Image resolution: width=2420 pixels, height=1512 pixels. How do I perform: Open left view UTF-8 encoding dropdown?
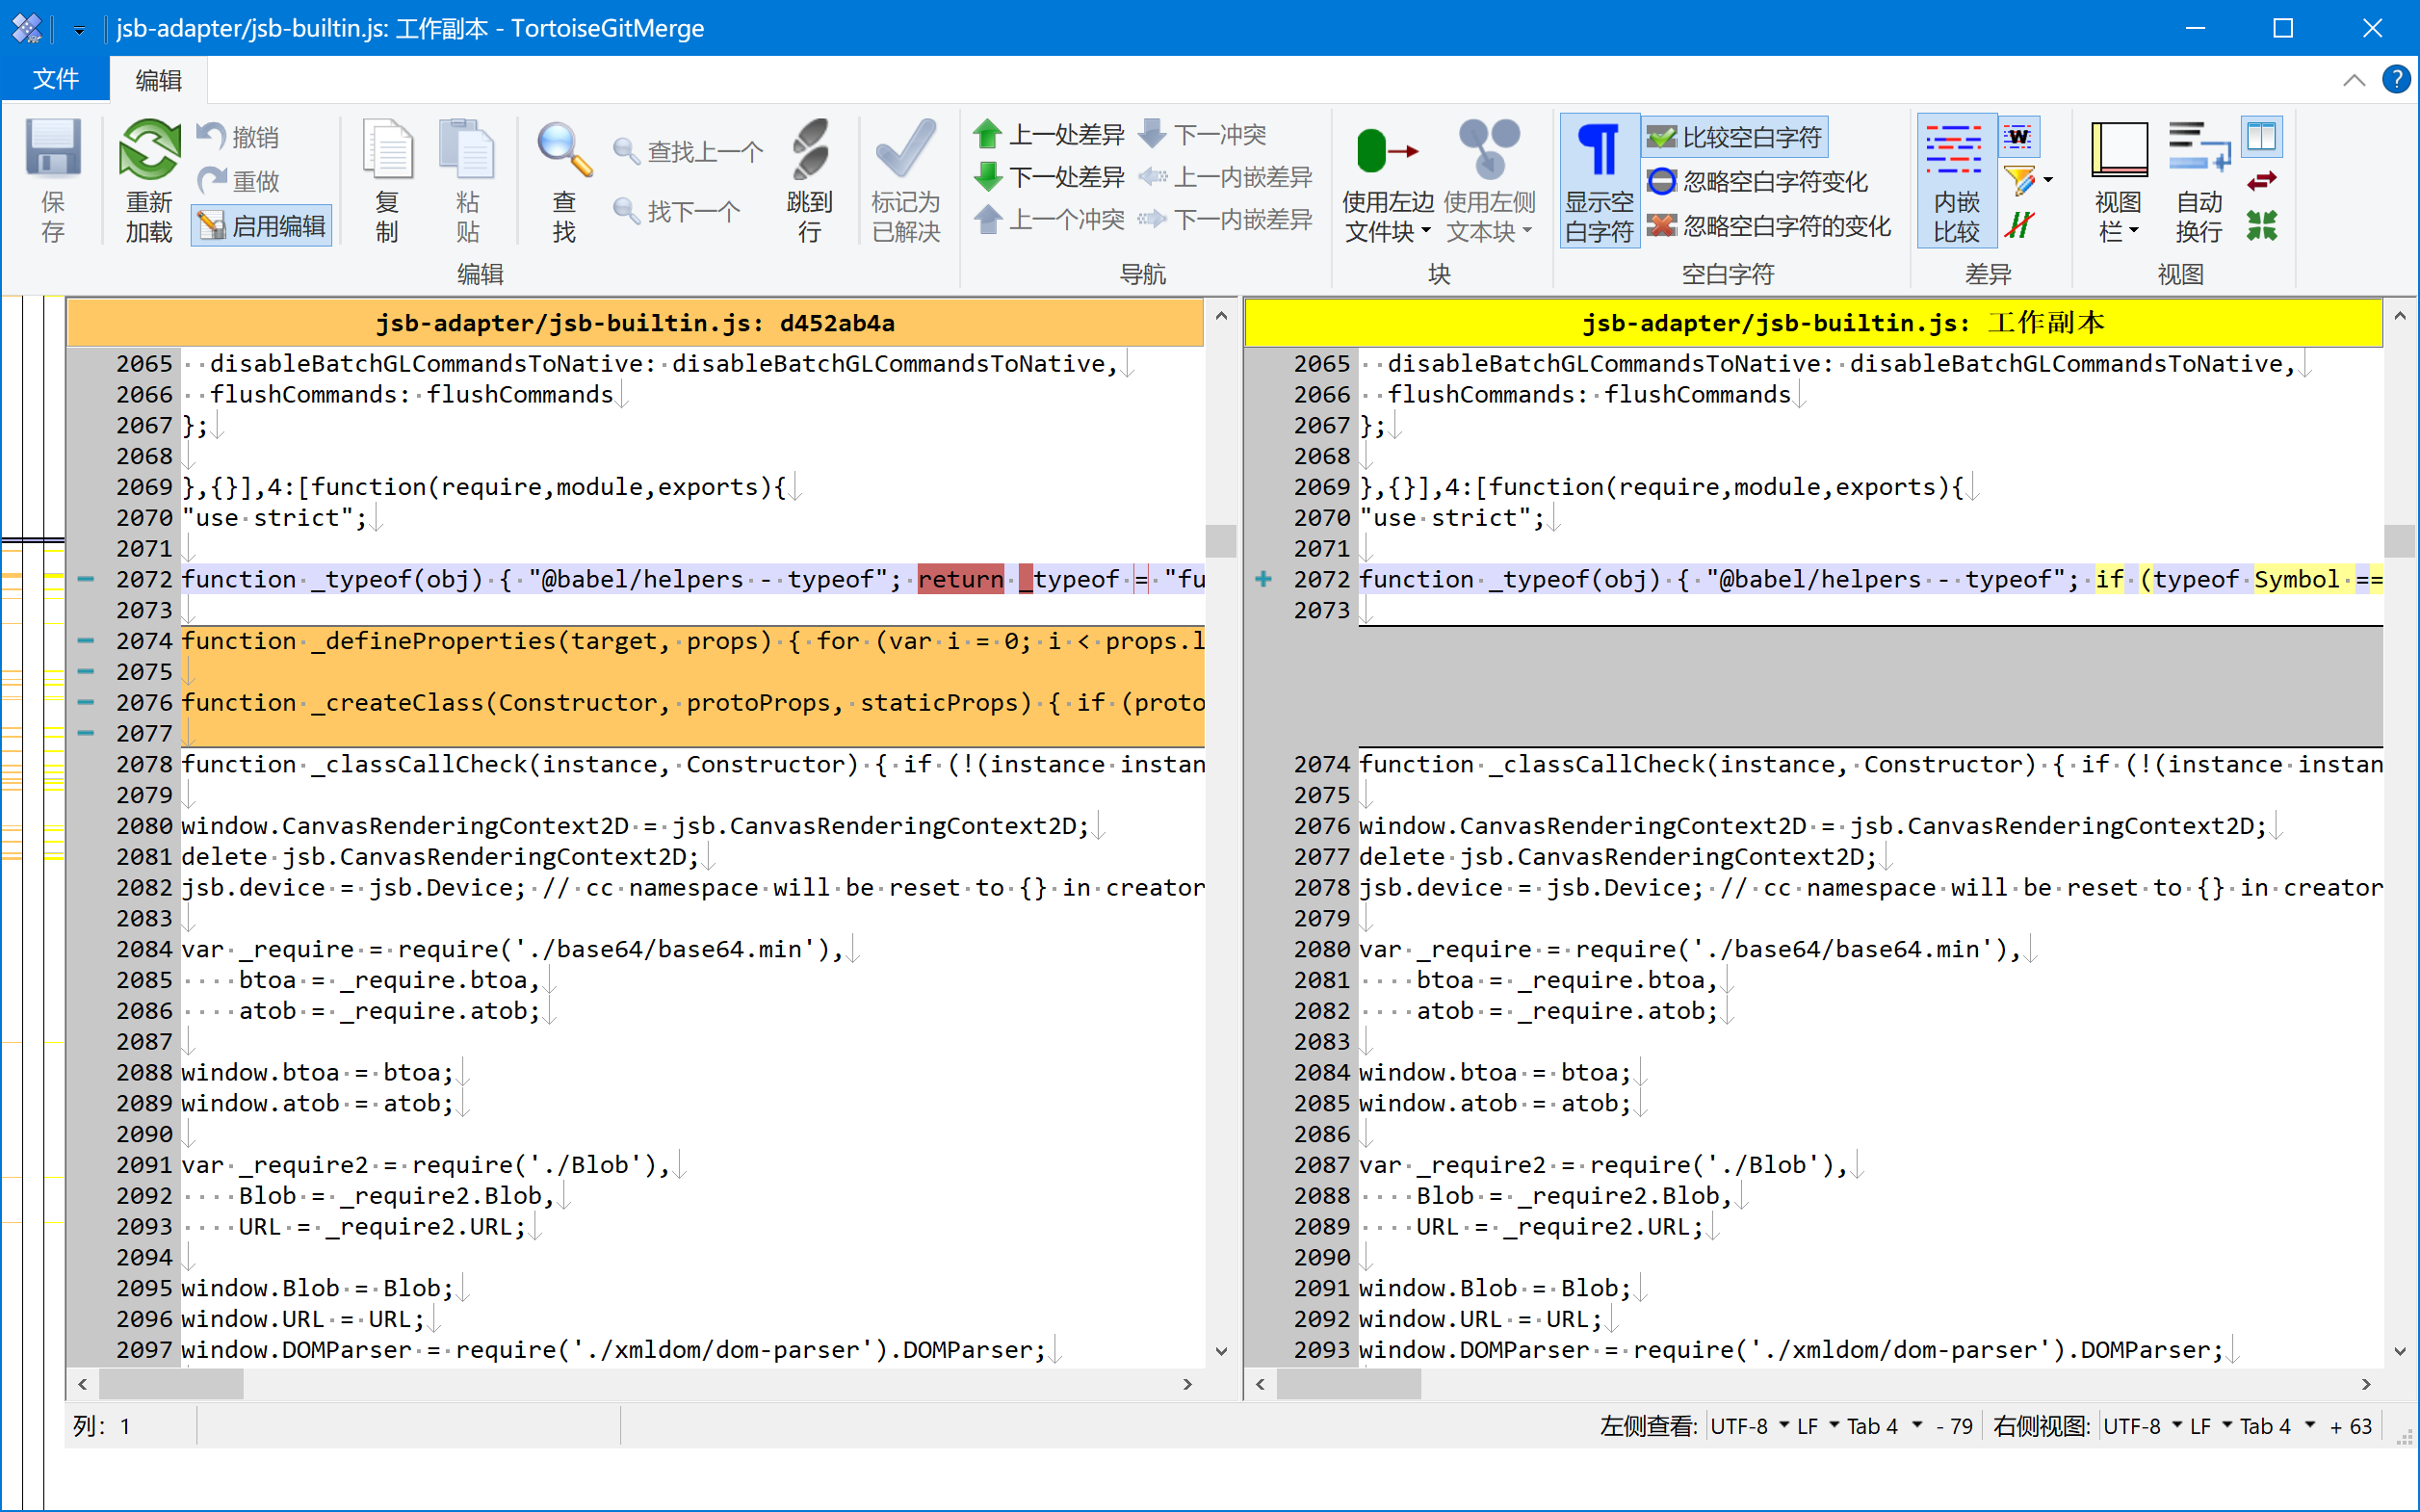pyautogui.click(x=1750, y=1426)
